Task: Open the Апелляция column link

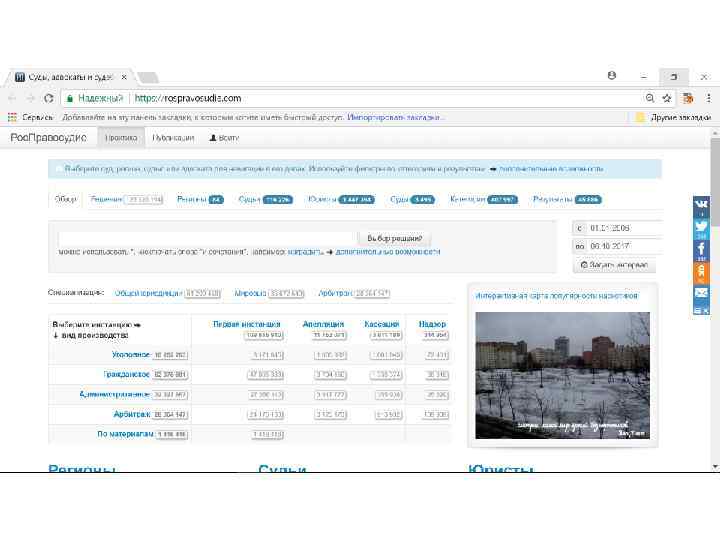Action: click(x=323, y=324)
